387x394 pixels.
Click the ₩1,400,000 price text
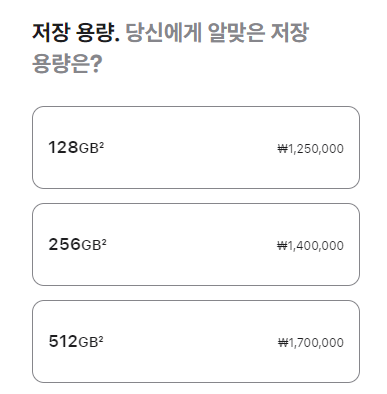[x=310, y=246]
